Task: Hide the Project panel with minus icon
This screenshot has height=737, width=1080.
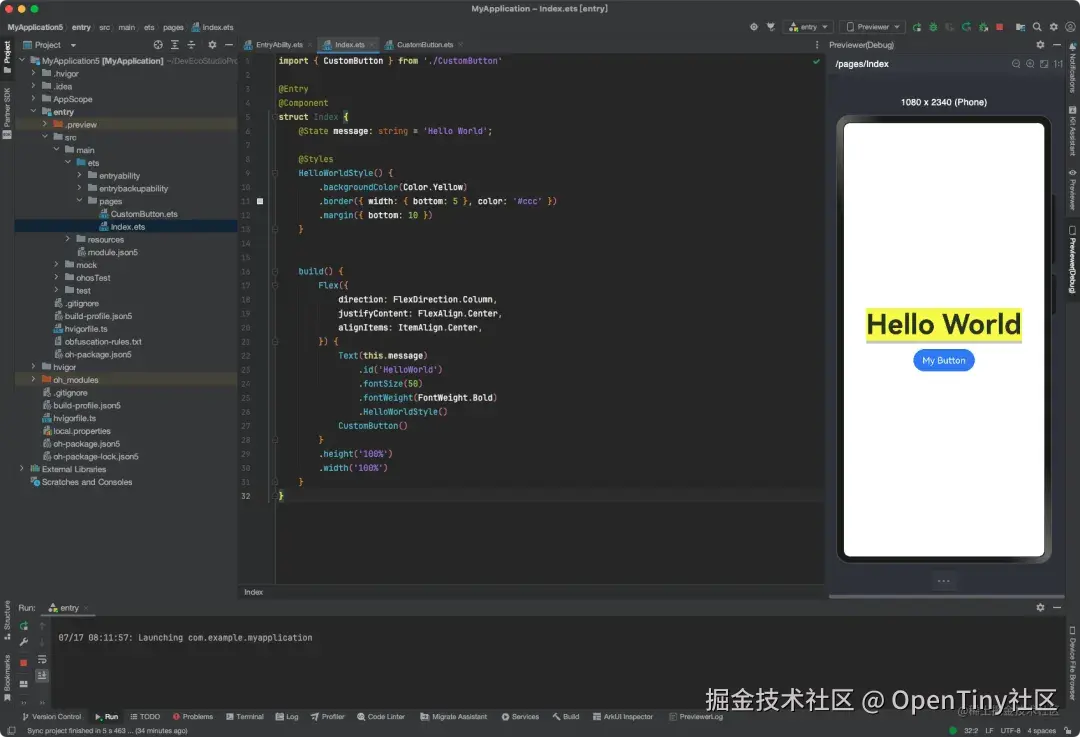Action: click(x=229, y=45)
